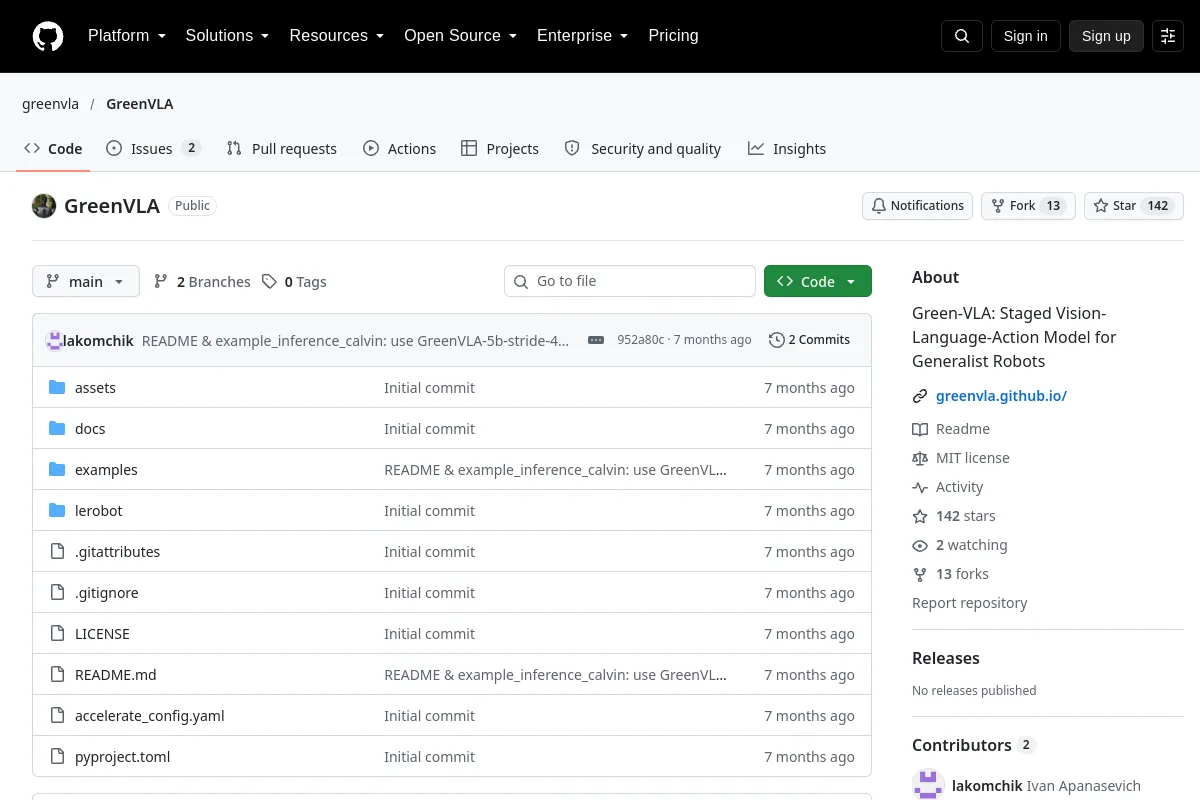Click the eye icon next to 2 watching

(920, 545)
